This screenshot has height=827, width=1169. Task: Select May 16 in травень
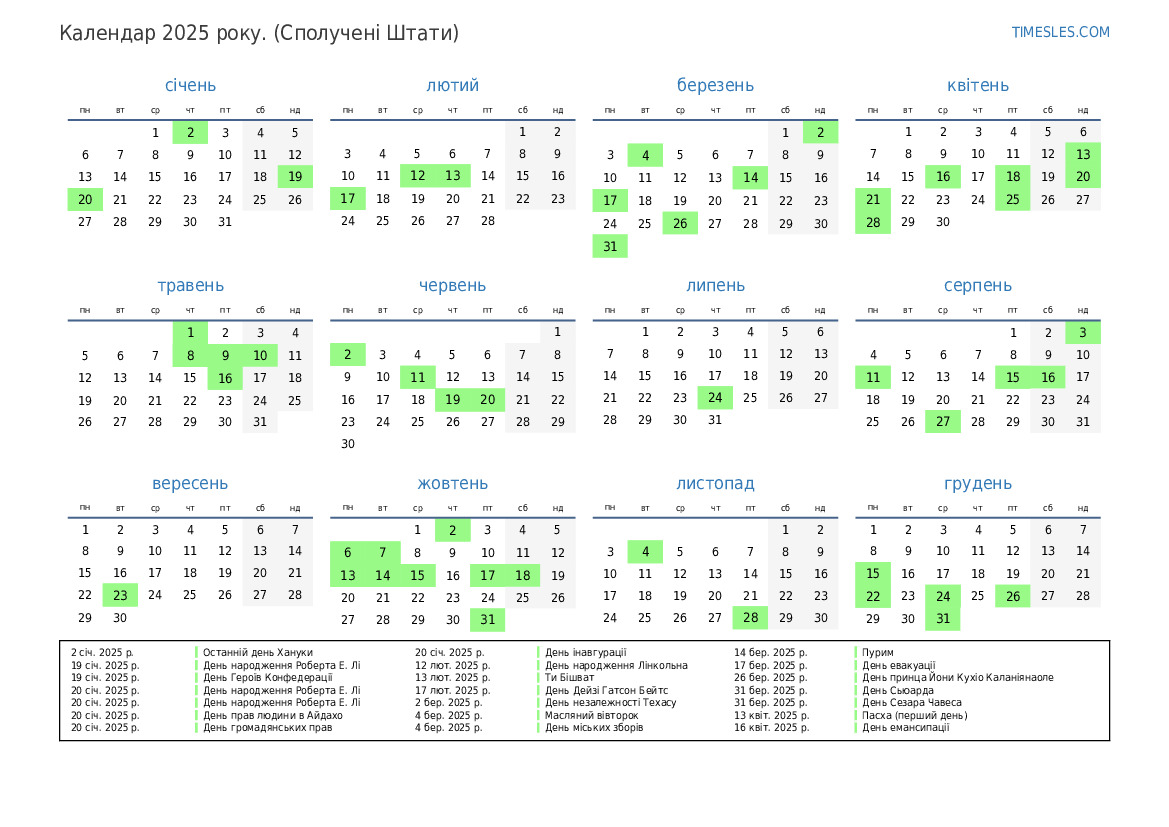tap(225, 378)
